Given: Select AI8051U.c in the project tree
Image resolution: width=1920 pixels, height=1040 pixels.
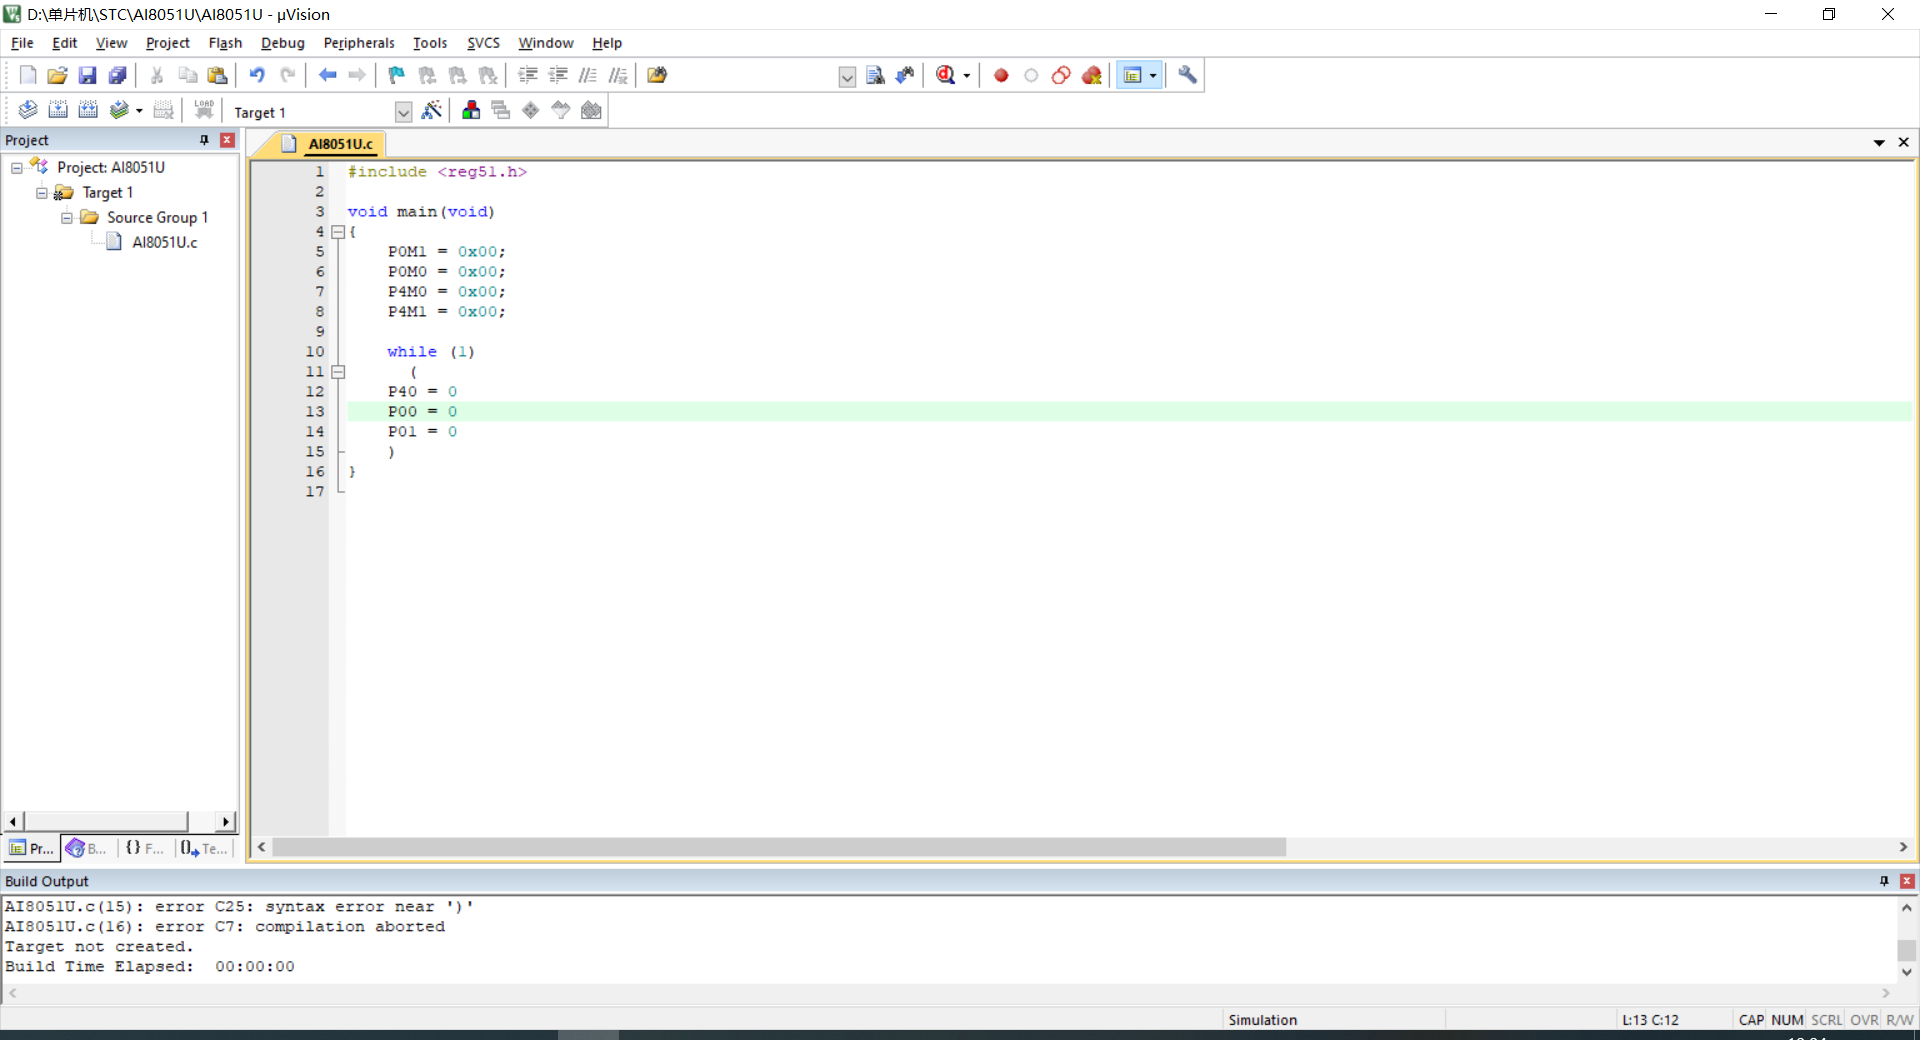Looking at the screenshot, I should click(165, 242).
